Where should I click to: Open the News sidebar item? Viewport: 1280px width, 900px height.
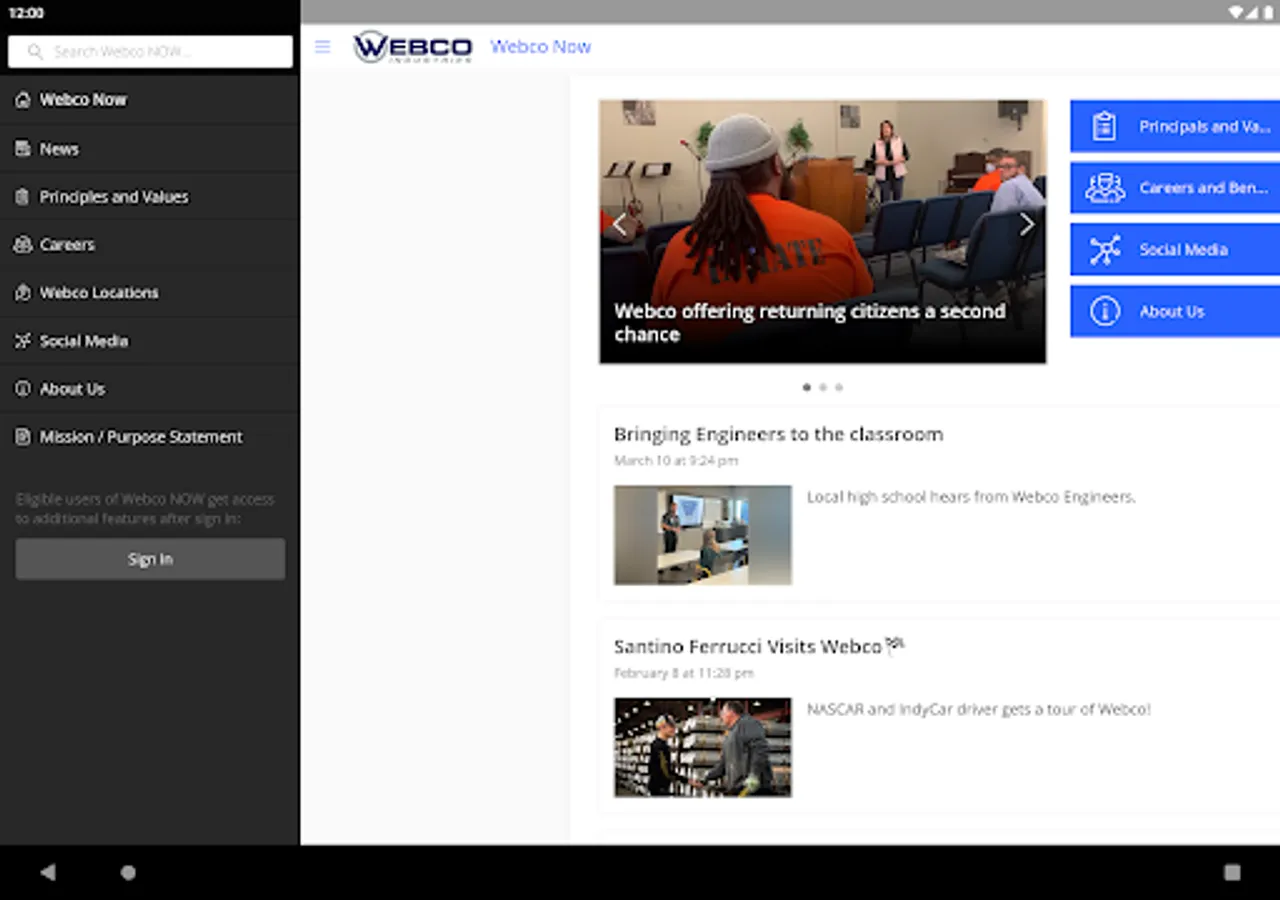coord(150,148)
